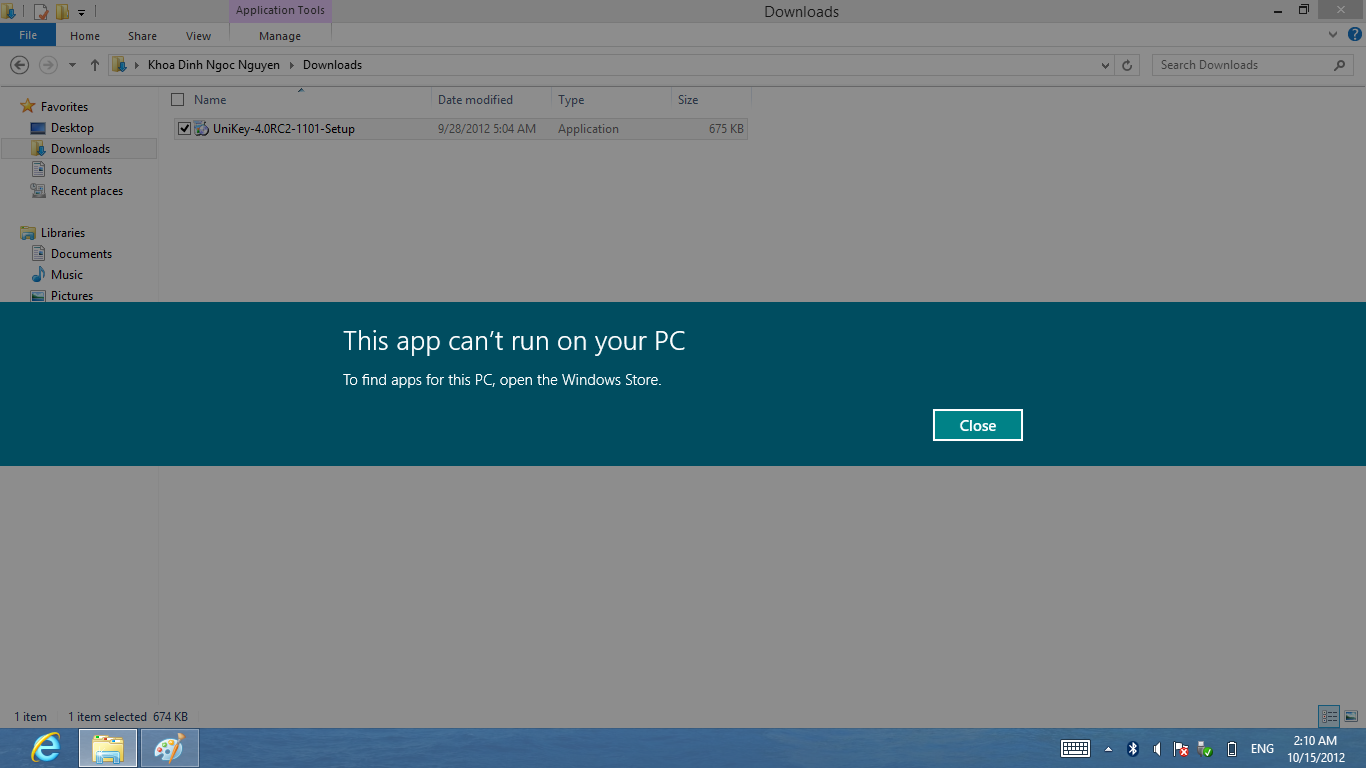Open Internet Explorer from the taskbar

(x=46, y=748)
